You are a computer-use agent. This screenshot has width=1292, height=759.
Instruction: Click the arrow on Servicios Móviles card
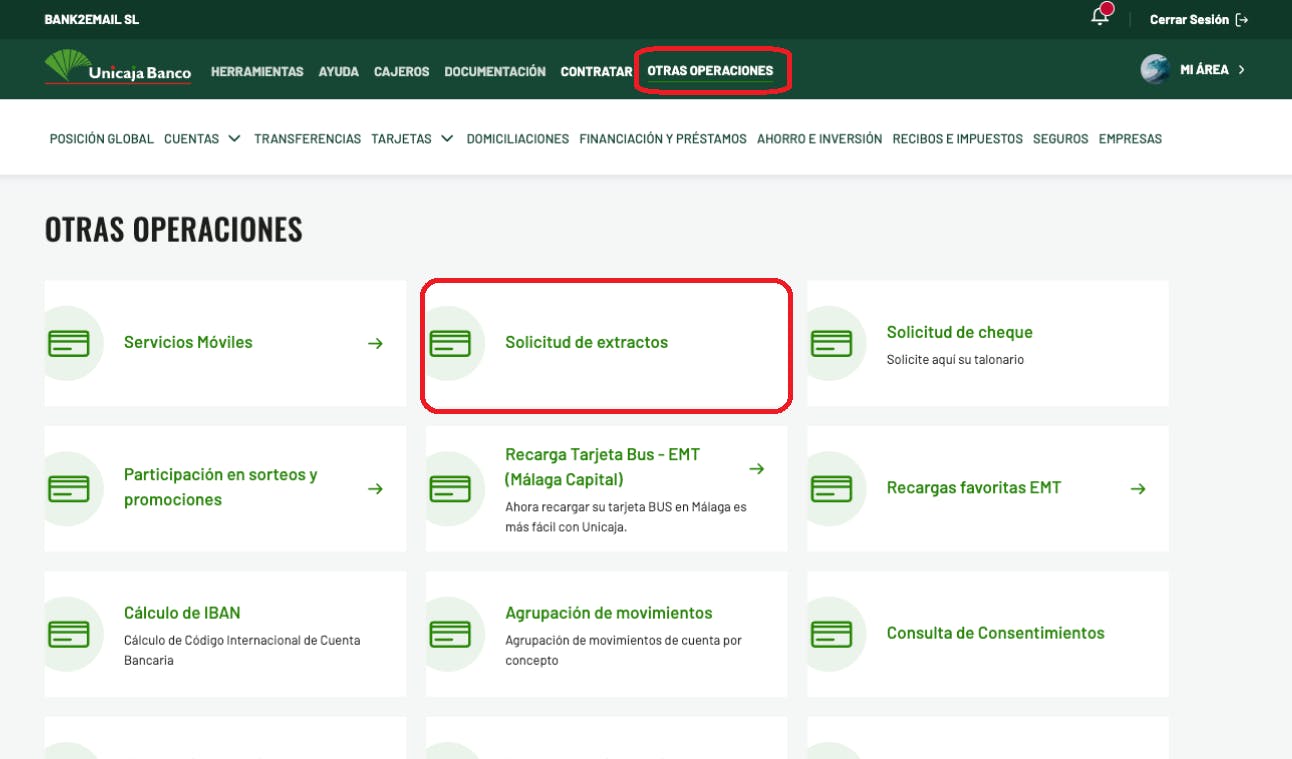(375, 343)
